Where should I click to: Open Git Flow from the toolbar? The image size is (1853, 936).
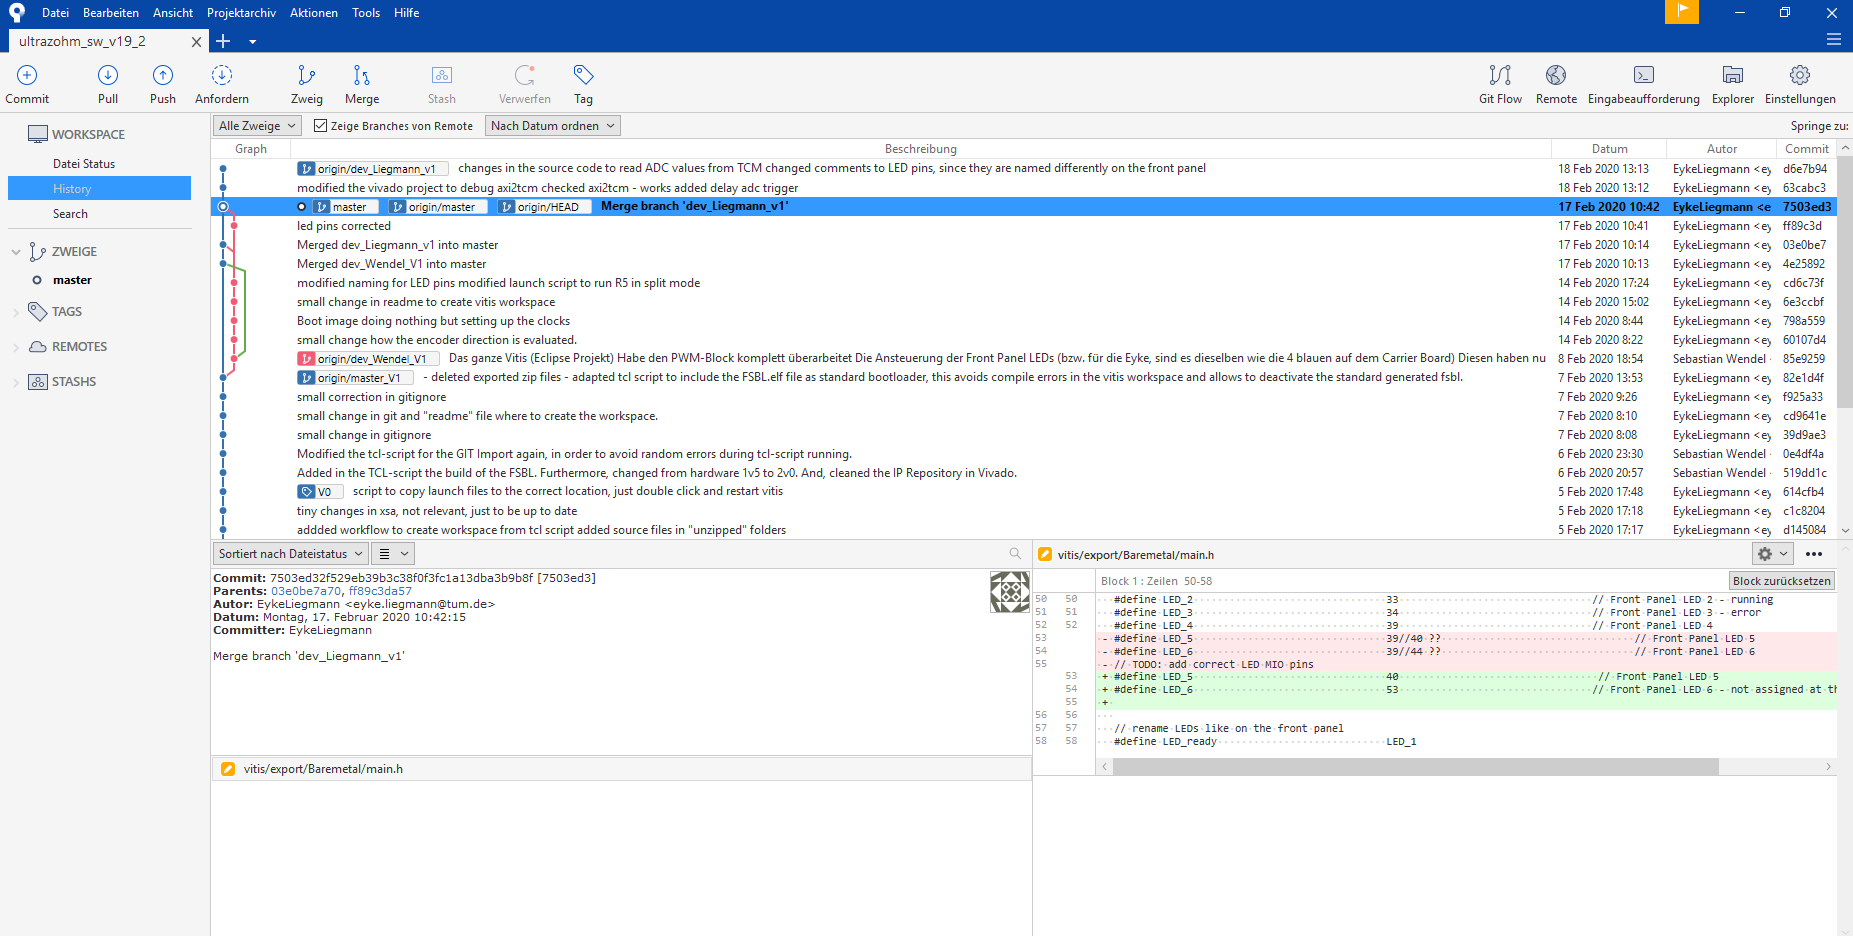pyautogui.click(x=1500, y=84)
